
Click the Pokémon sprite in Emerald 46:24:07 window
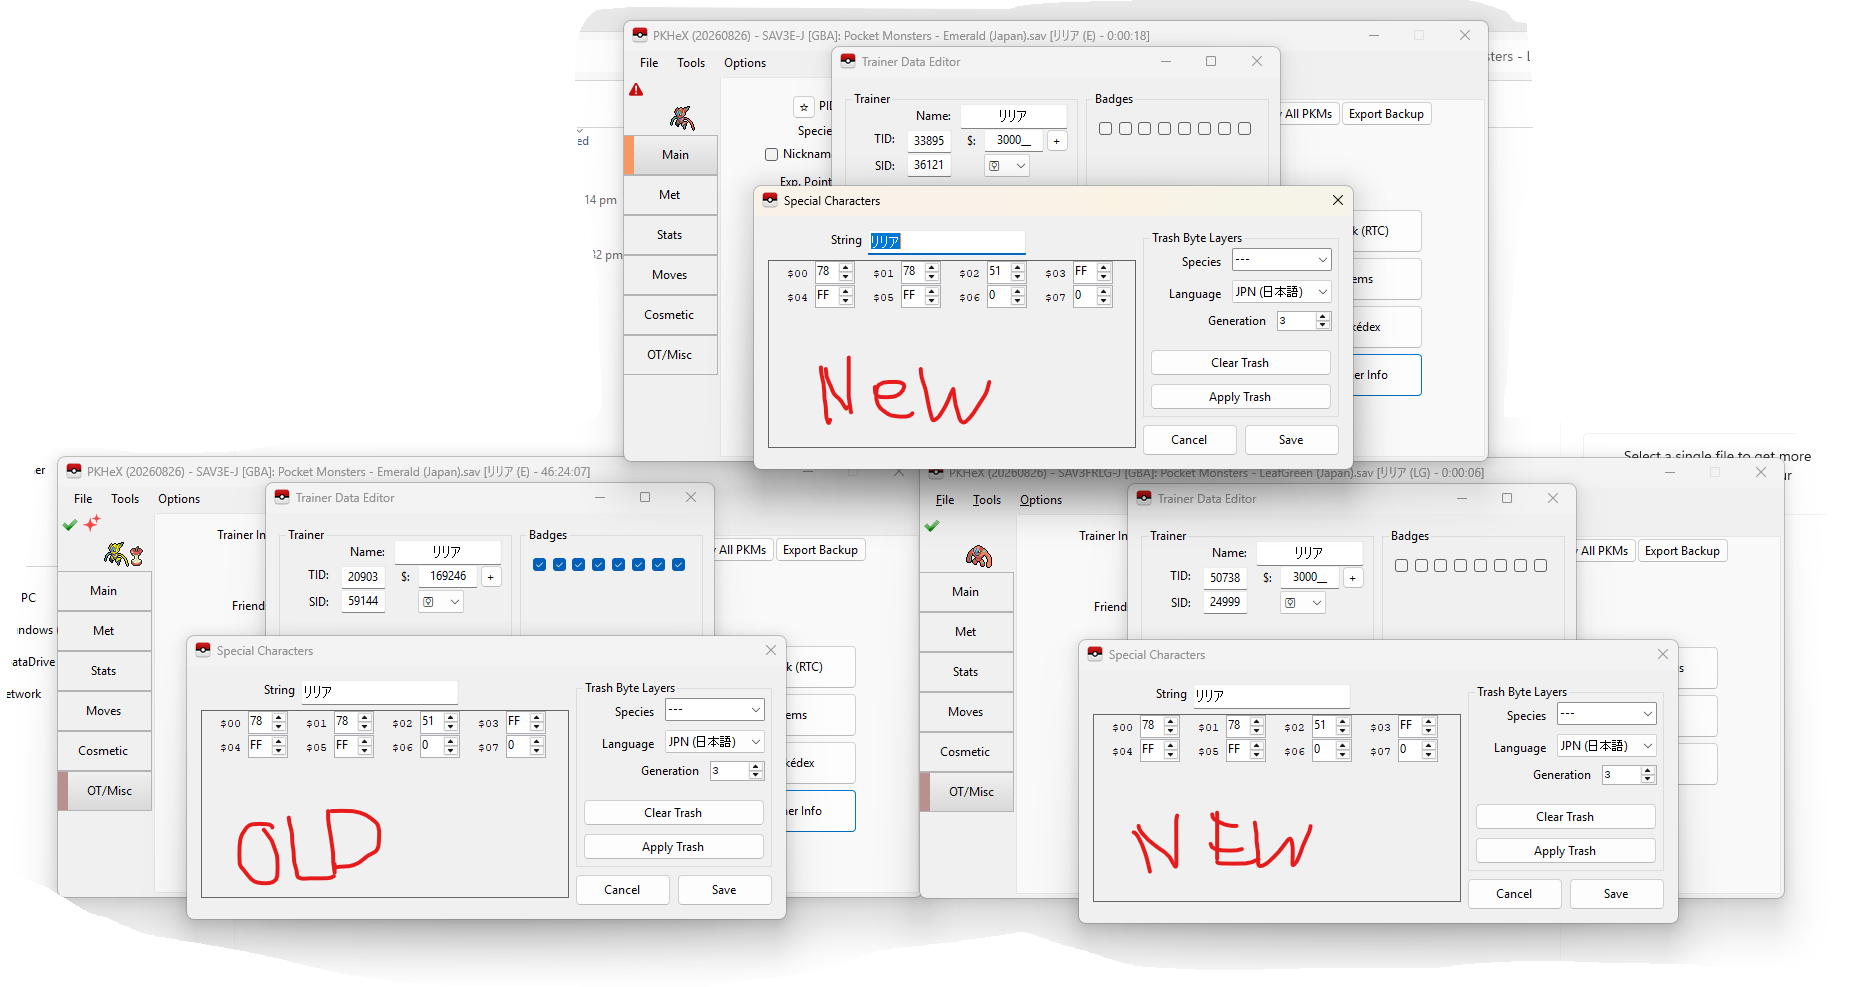[x=116, y=553]
